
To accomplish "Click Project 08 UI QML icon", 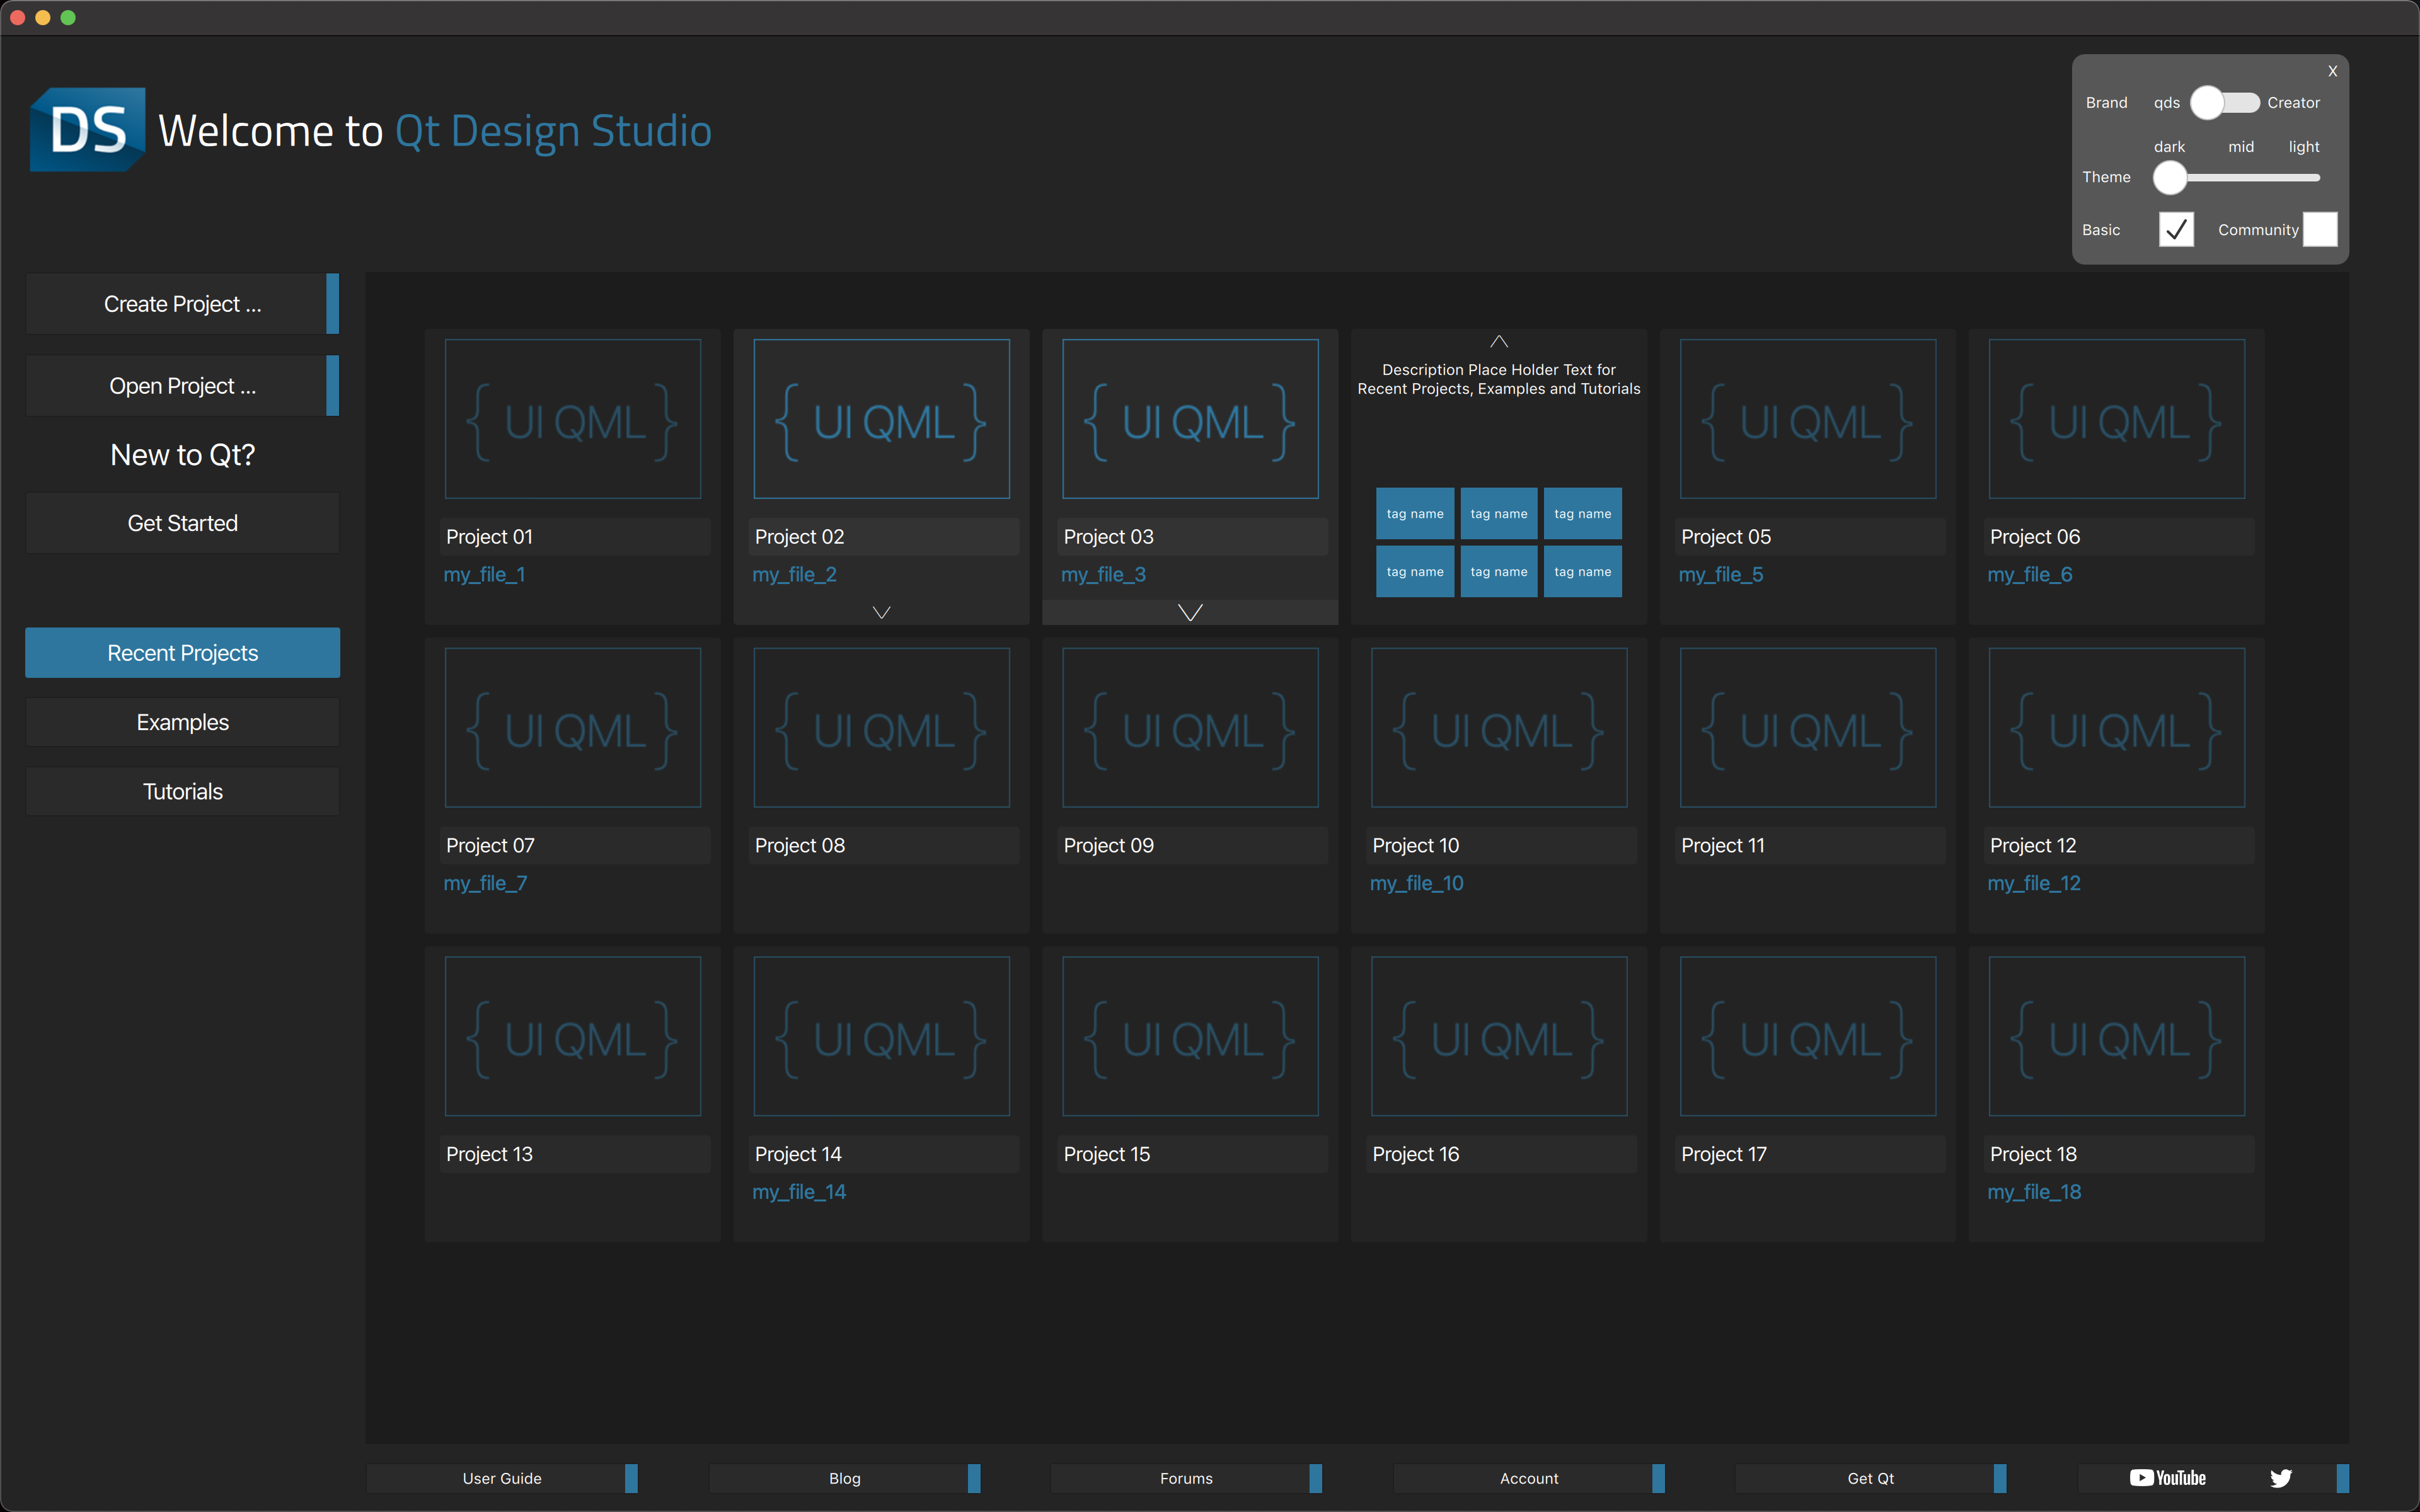I will coord(881,728).
